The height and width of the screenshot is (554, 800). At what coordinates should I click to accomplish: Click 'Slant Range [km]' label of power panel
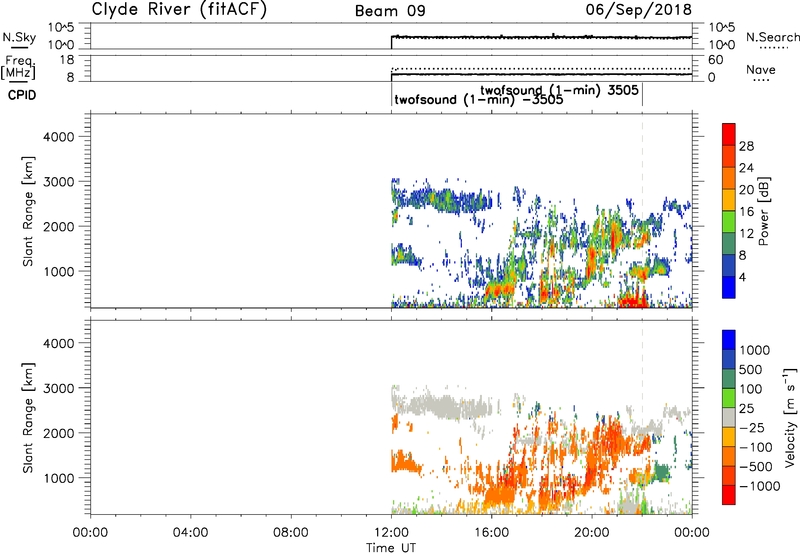tap(28, 212)
